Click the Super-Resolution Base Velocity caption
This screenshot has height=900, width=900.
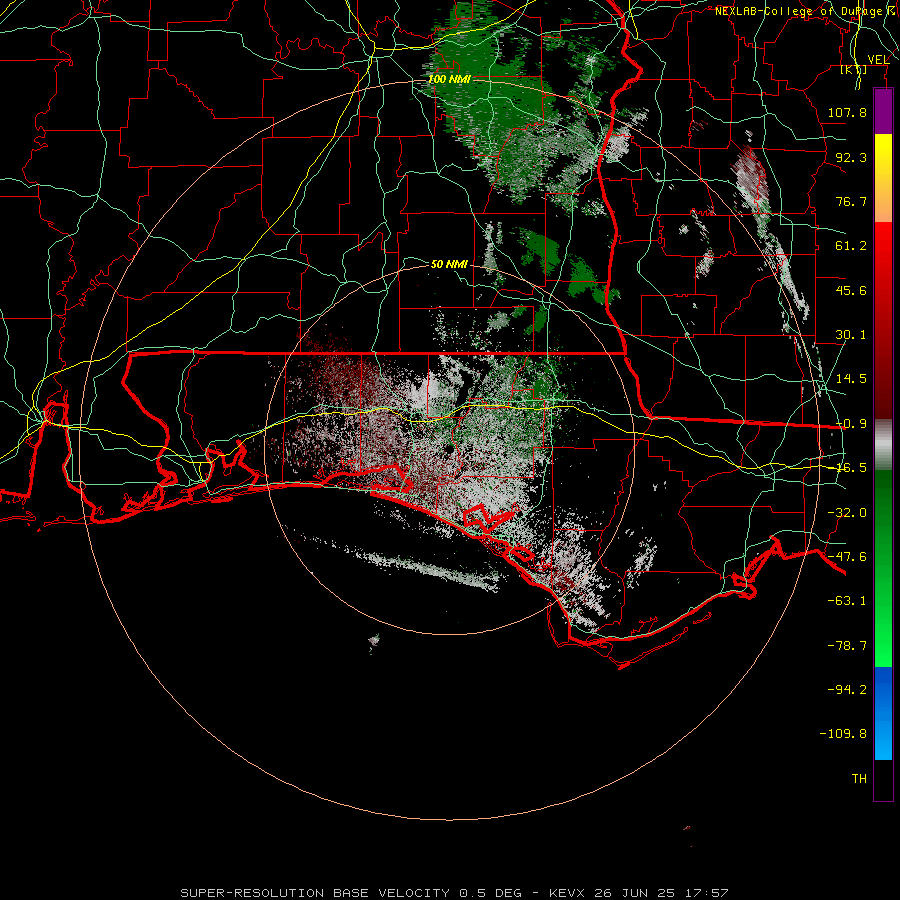click(454, 893)
